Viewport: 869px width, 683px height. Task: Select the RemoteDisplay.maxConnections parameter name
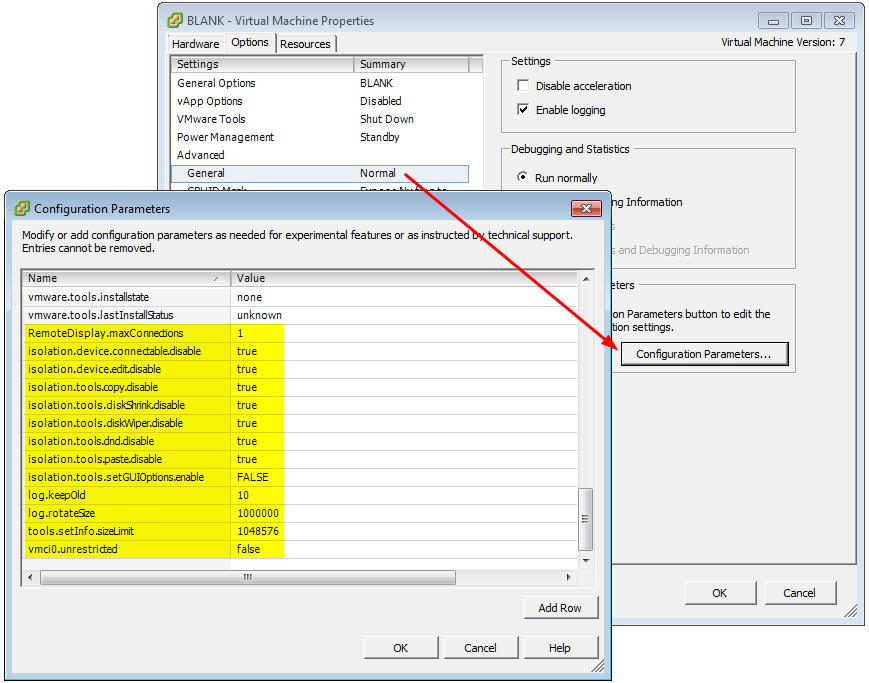point(105,333)
